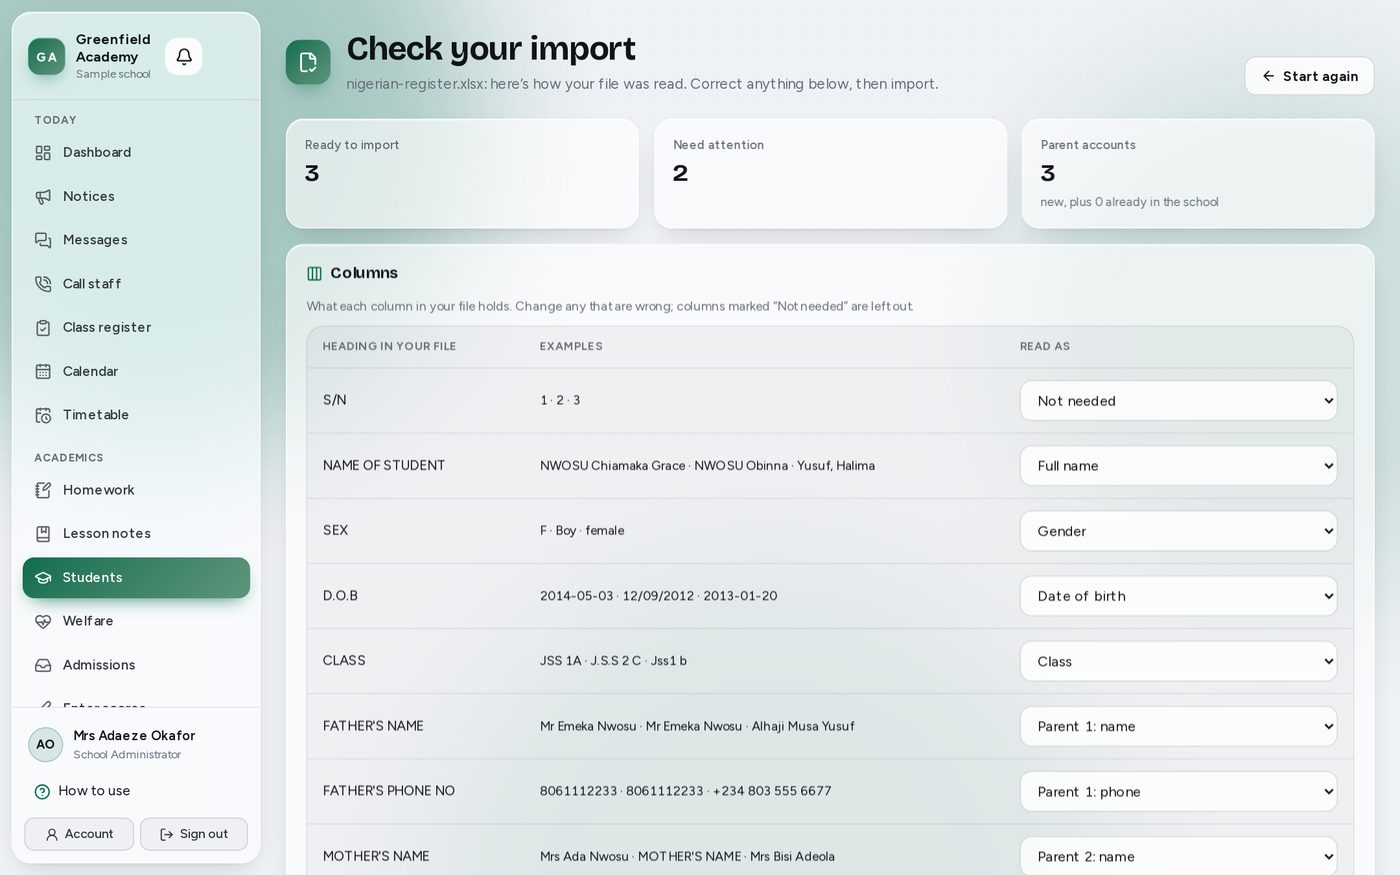Click the Messages chat bubble icon
1400x875 pixels.
click(x=43, y=240)
